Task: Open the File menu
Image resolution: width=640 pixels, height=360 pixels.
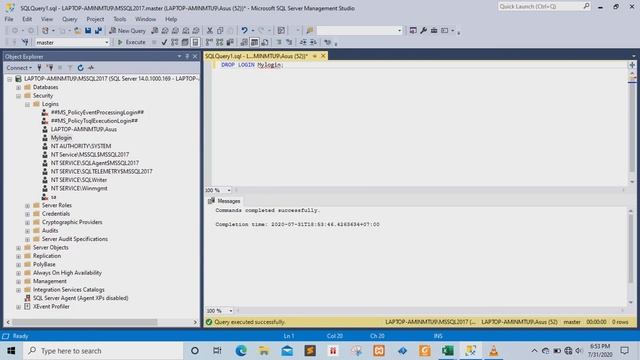Action: pyautogui.click(x=9, y=19)
